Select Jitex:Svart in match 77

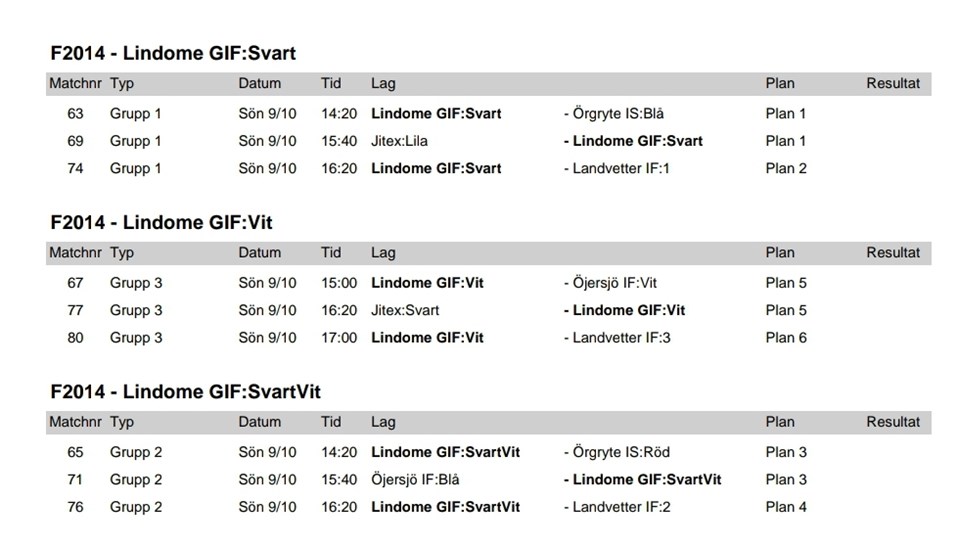point(405,310)
